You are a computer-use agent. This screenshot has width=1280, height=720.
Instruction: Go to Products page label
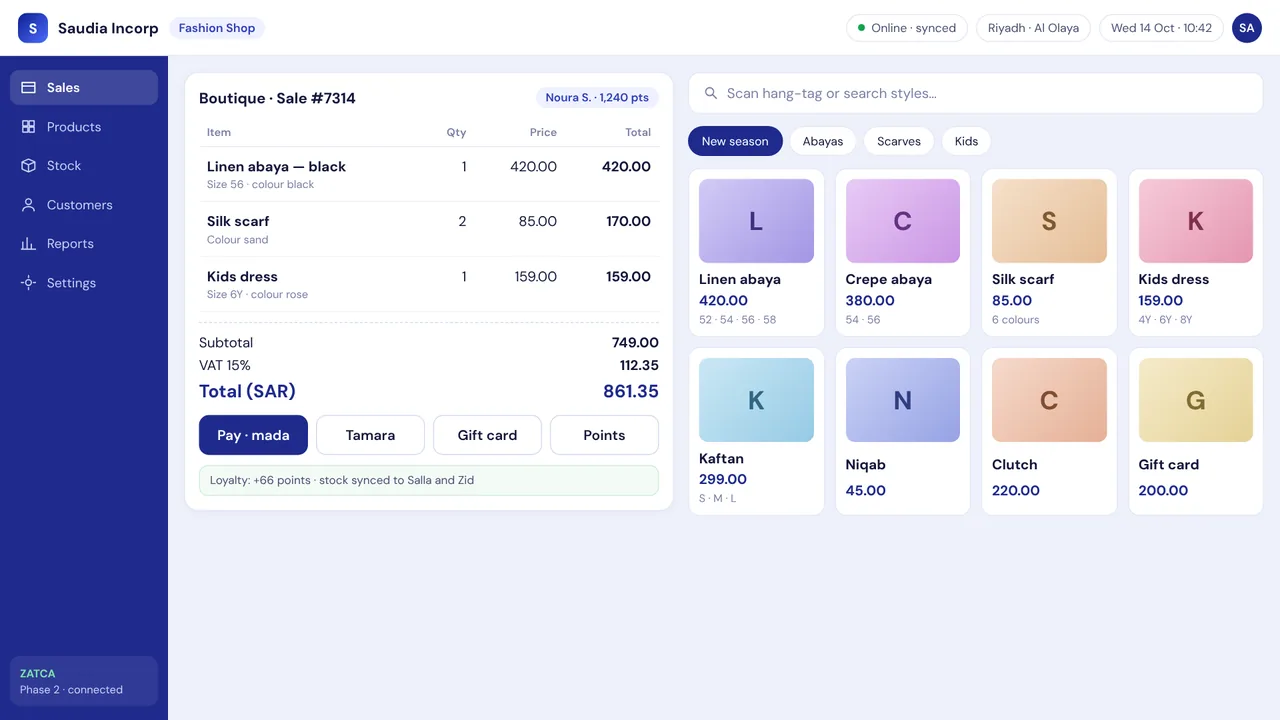coord(74,127)
